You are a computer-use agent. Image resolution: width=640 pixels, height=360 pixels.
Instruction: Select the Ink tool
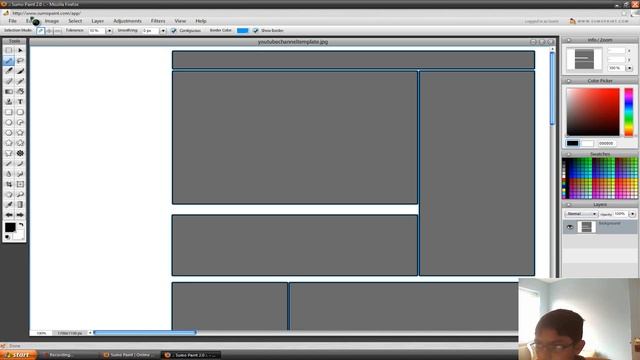tap(20, 71)
